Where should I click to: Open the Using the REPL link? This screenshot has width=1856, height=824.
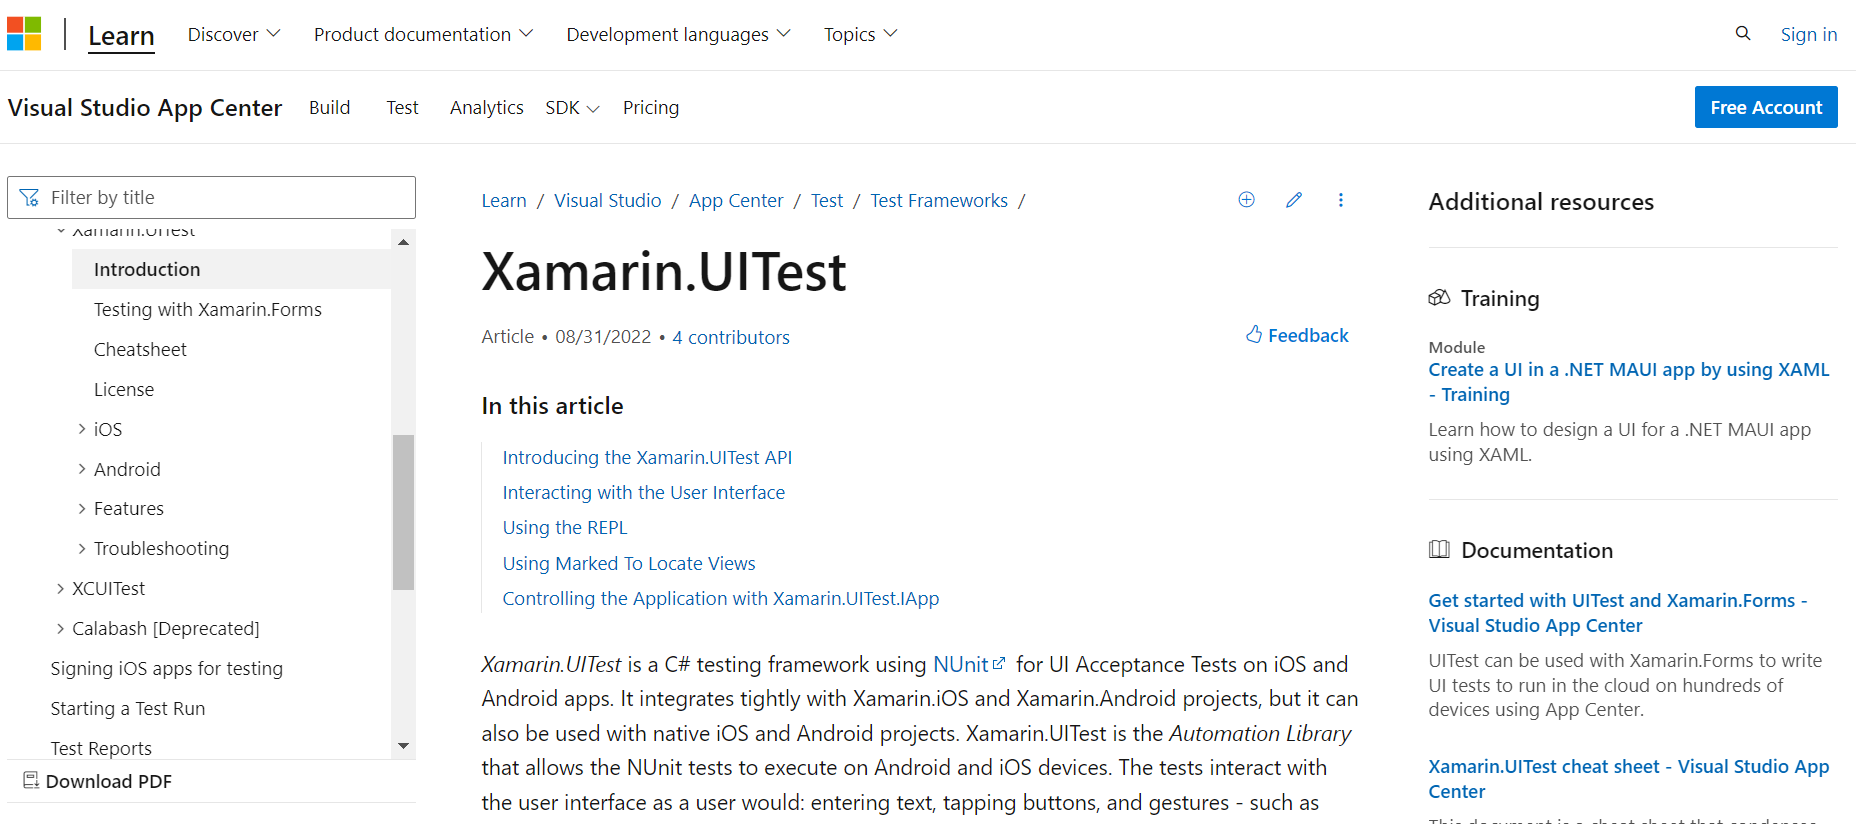(x=565, y=528)
